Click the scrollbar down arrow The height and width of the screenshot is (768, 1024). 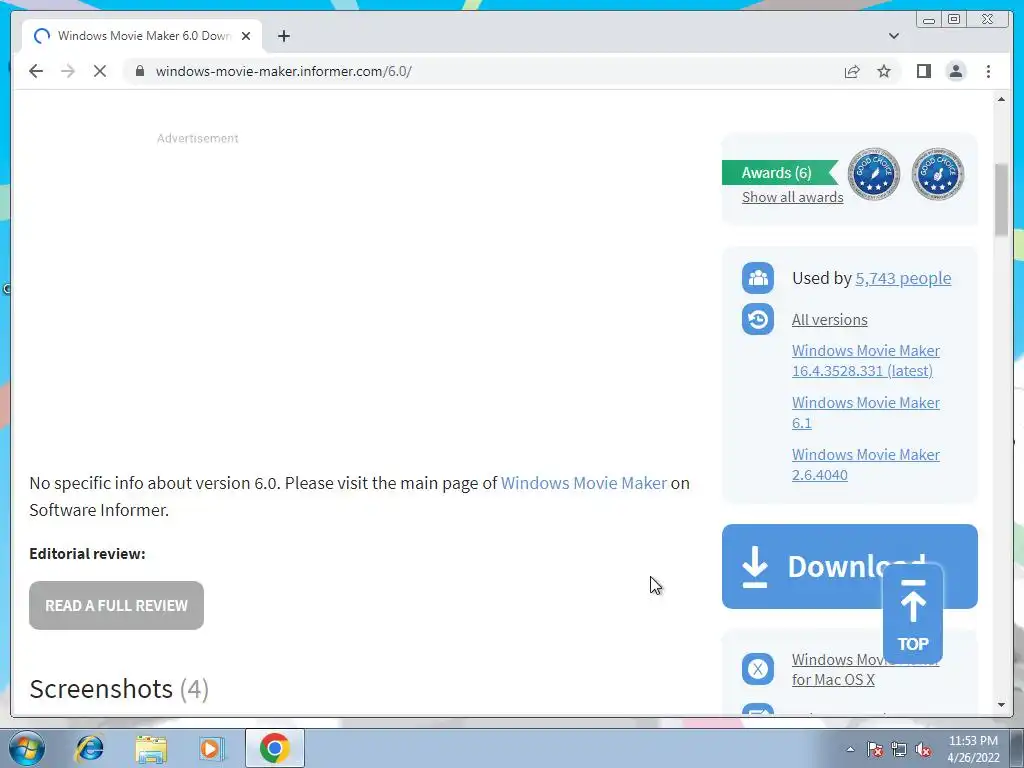[x=1001, y=705]
